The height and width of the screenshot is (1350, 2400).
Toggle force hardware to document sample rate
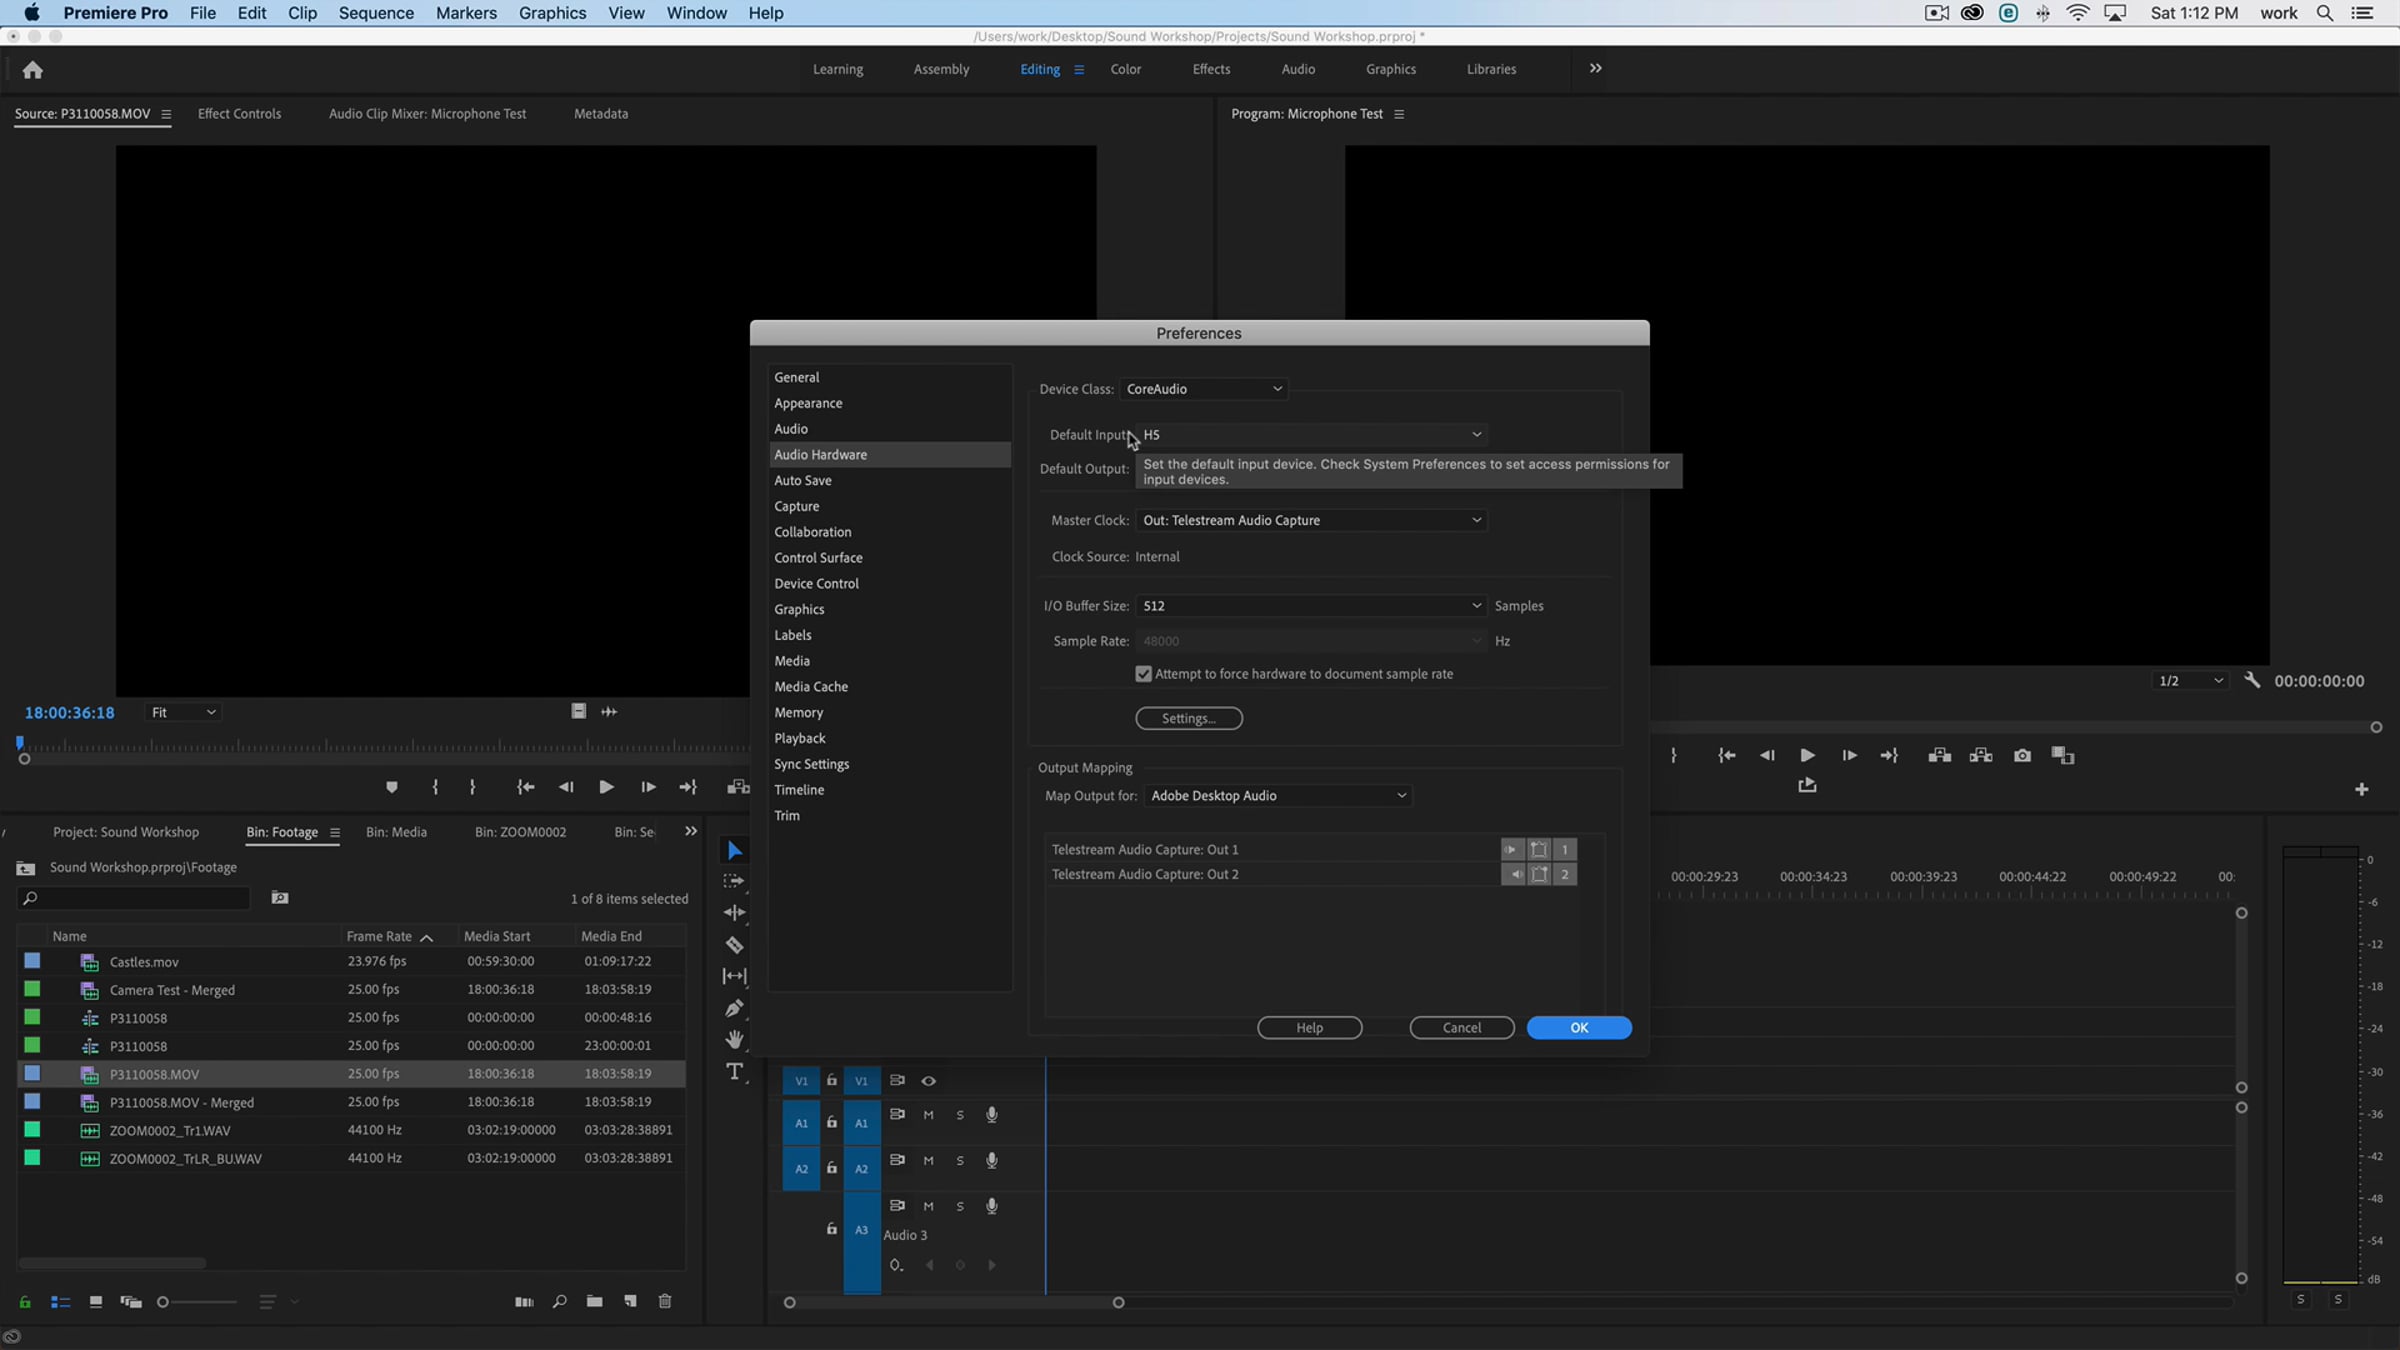click(1144, 675)
